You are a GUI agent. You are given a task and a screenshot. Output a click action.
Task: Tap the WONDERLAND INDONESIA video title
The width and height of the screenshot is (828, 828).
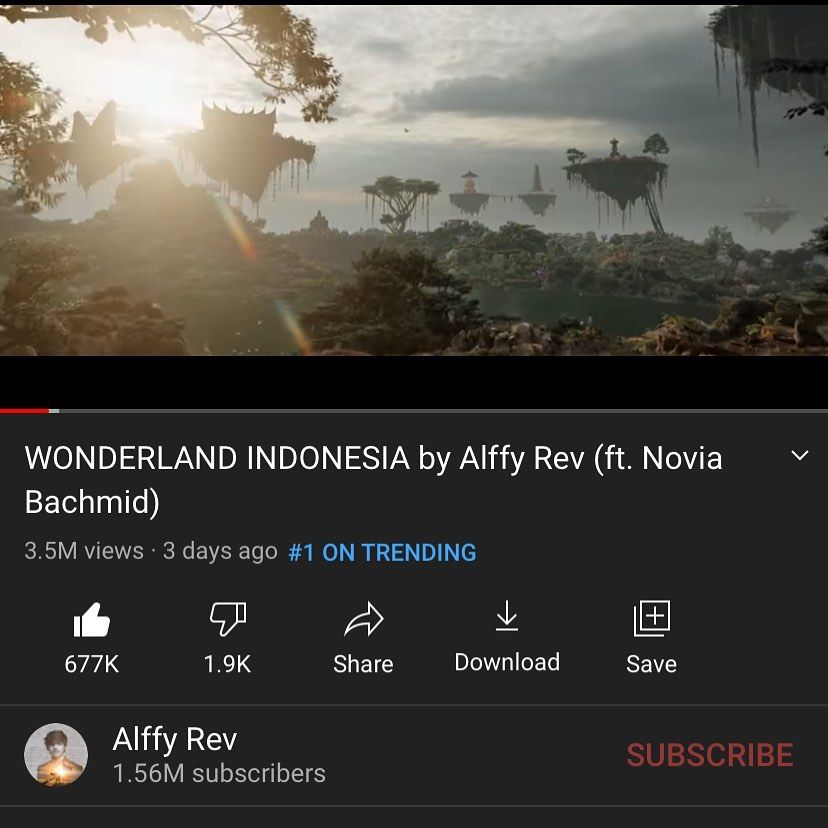pos(373,479)
